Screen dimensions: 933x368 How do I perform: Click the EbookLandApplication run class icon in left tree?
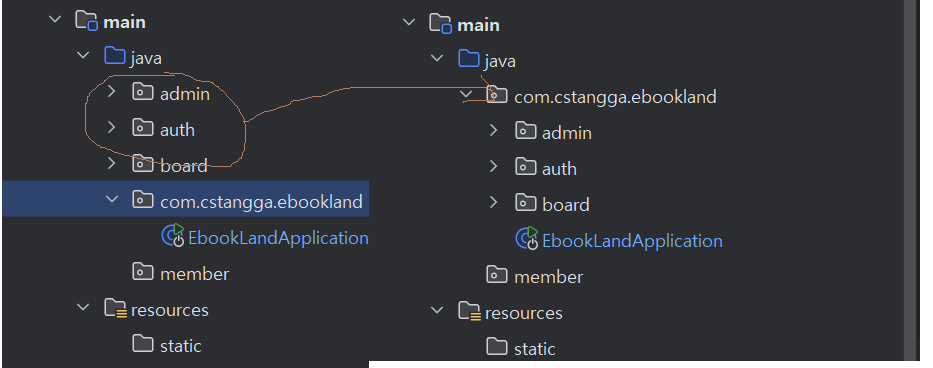tap(173, 236)
